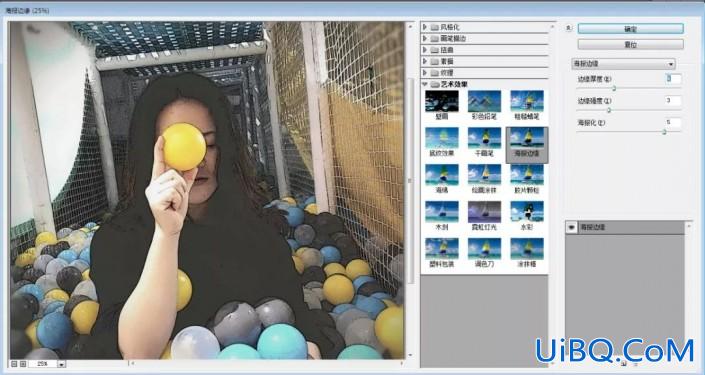Click the 复位 (Reset) button
The image size is (705, 375).
(630, 45)
